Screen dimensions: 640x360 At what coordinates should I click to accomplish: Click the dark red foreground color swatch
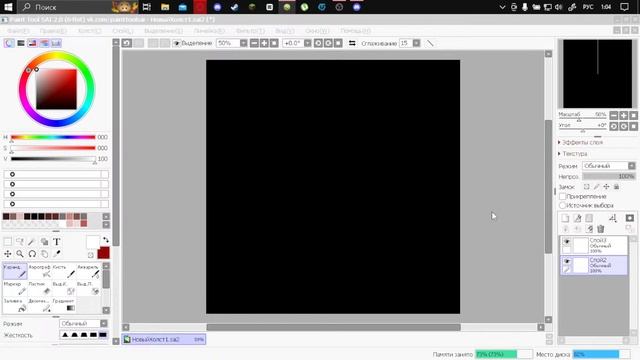click(103, 253)
